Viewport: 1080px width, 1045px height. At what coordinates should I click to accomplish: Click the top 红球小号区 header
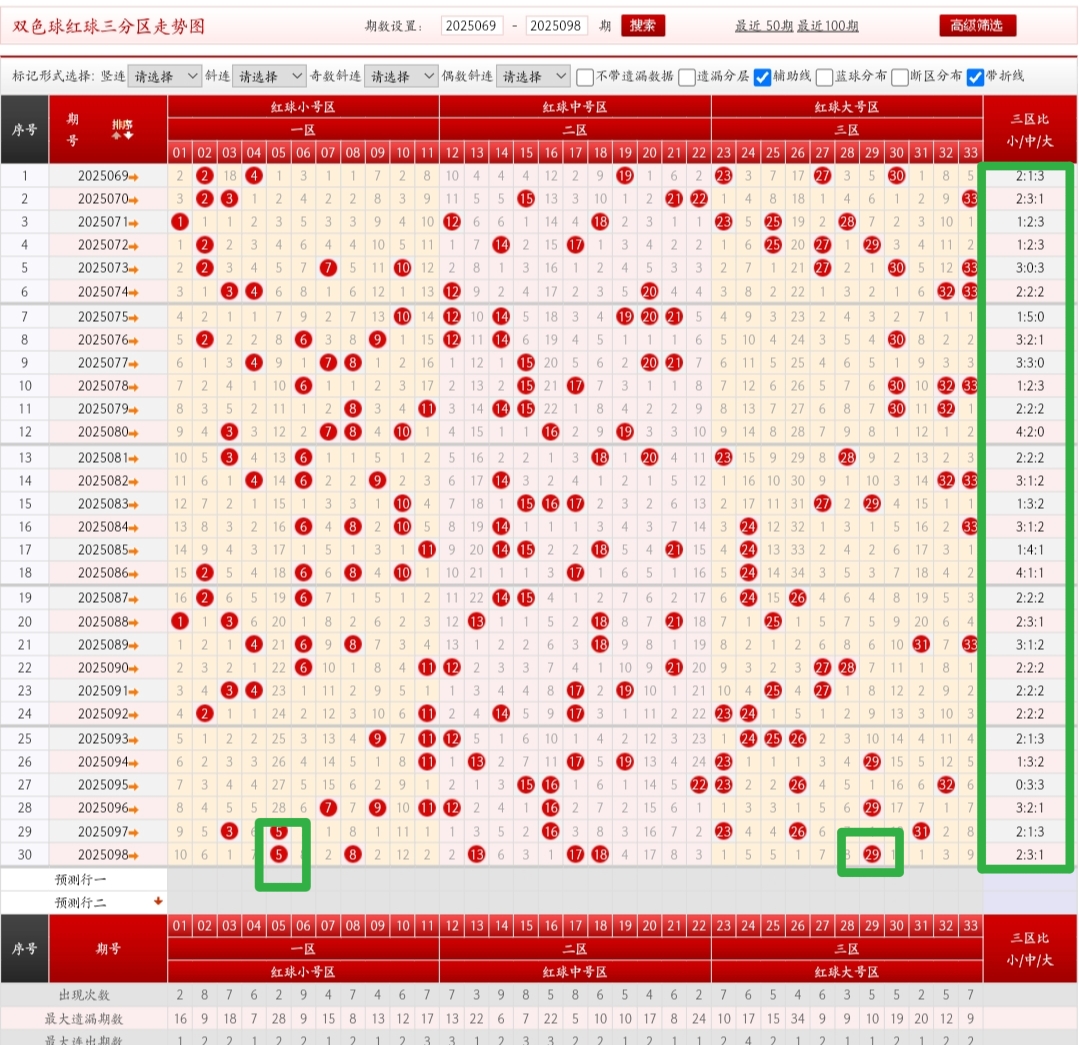coord(303,107)
